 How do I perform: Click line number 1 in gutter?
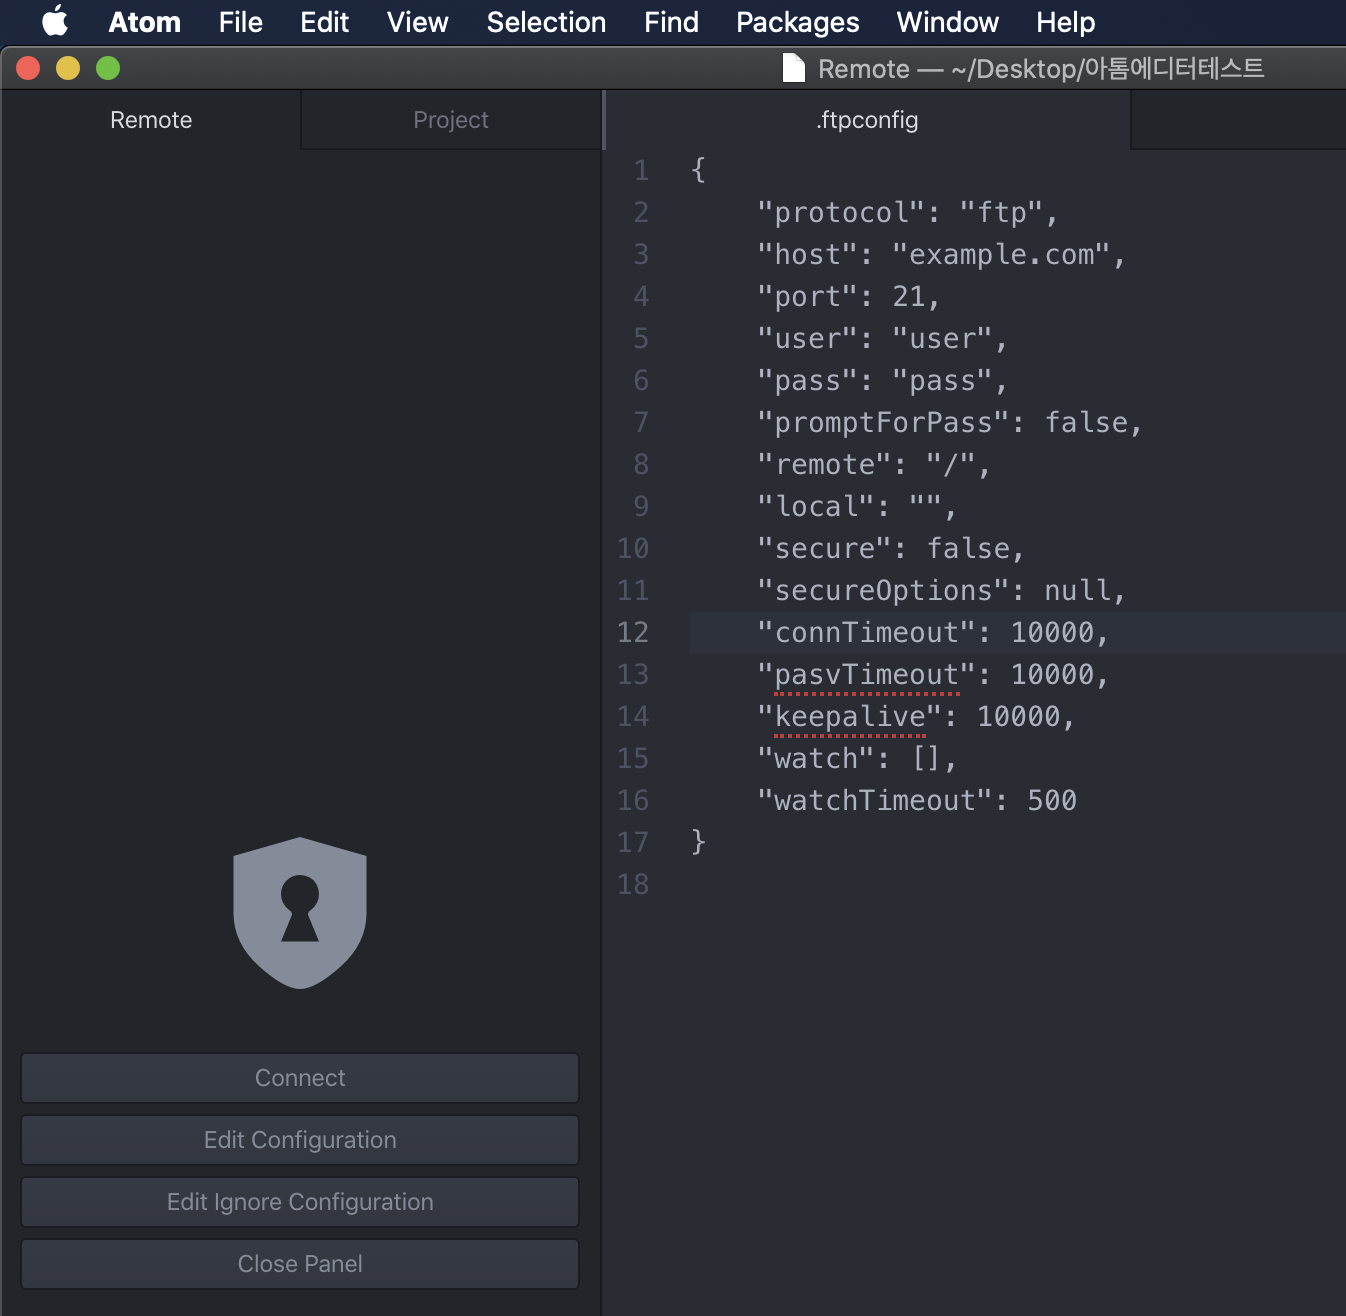(x=641, y=171)
